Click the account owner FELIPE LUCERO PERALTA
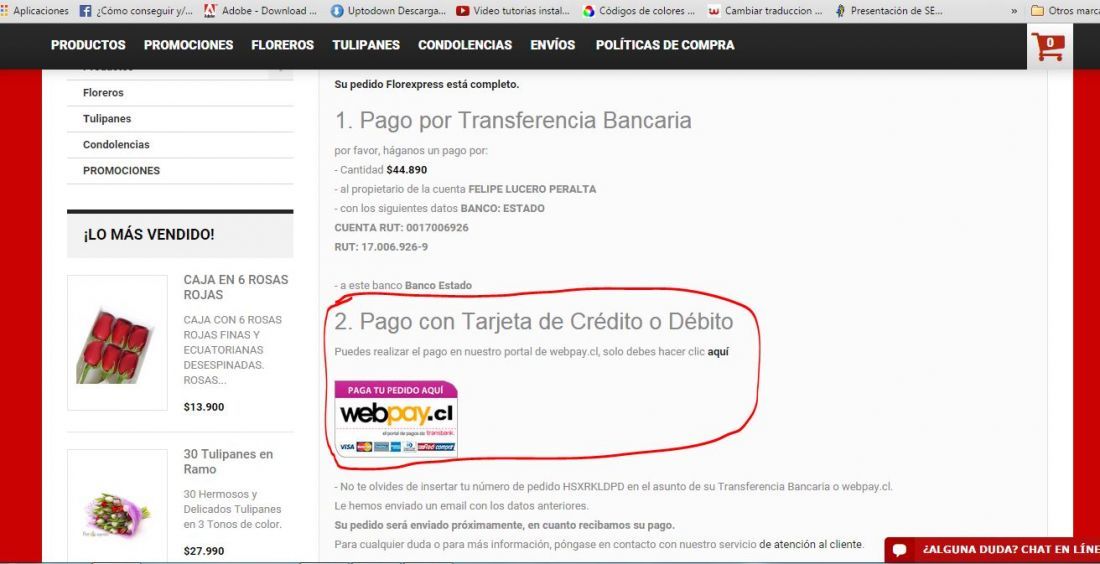Image resolution: width=1100 pixels, height=564 pixels. click(x=532, y=189)
